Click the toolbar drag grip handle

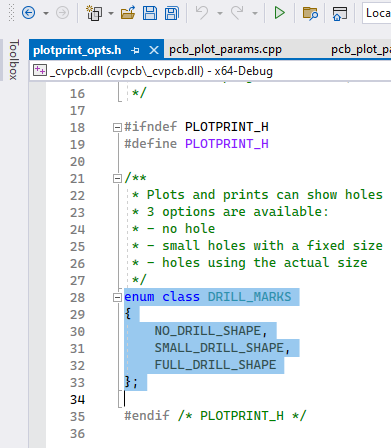[12, 13]
